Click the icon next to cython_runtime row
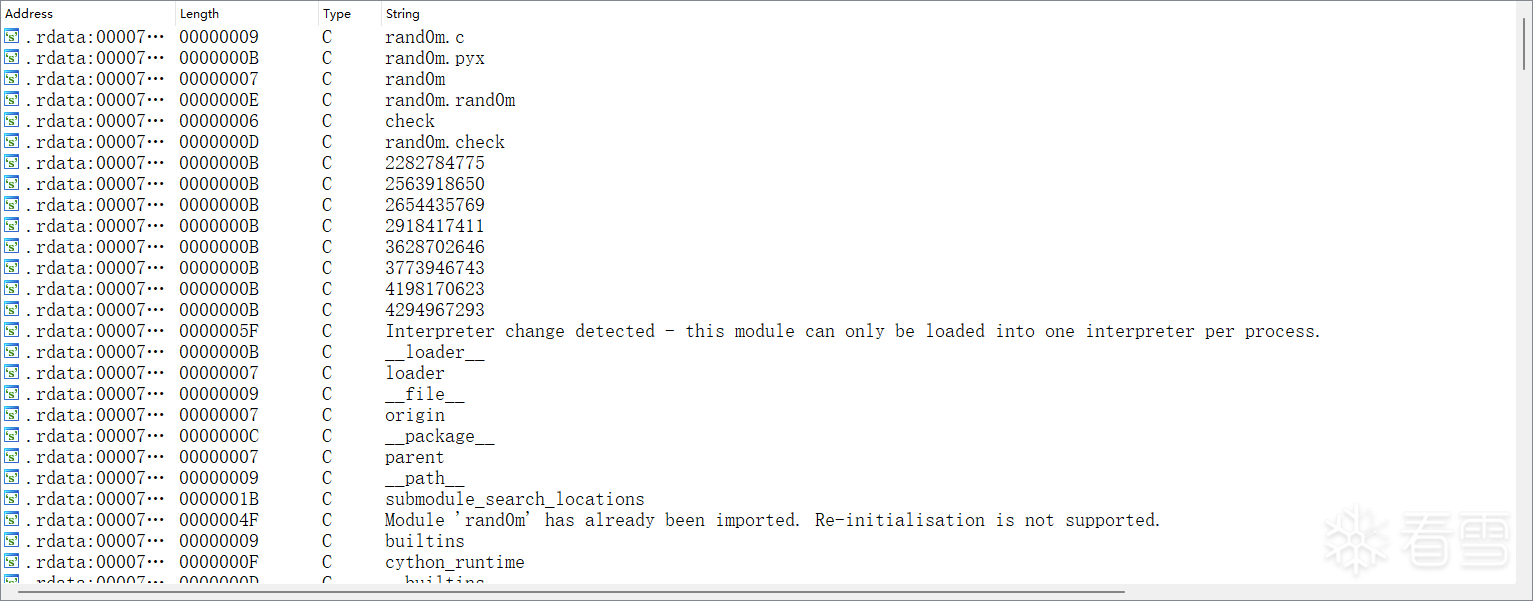Viewport: 1533px width, 601px height. click(x=11, y=562)
